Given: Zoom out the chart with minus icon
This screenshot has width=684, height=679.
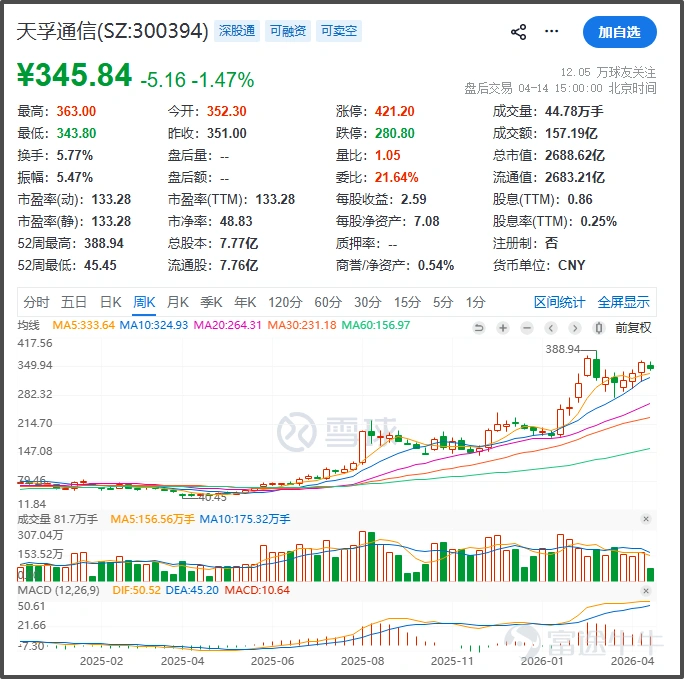Looking at the screenshot, I should [x=527, y=328].
